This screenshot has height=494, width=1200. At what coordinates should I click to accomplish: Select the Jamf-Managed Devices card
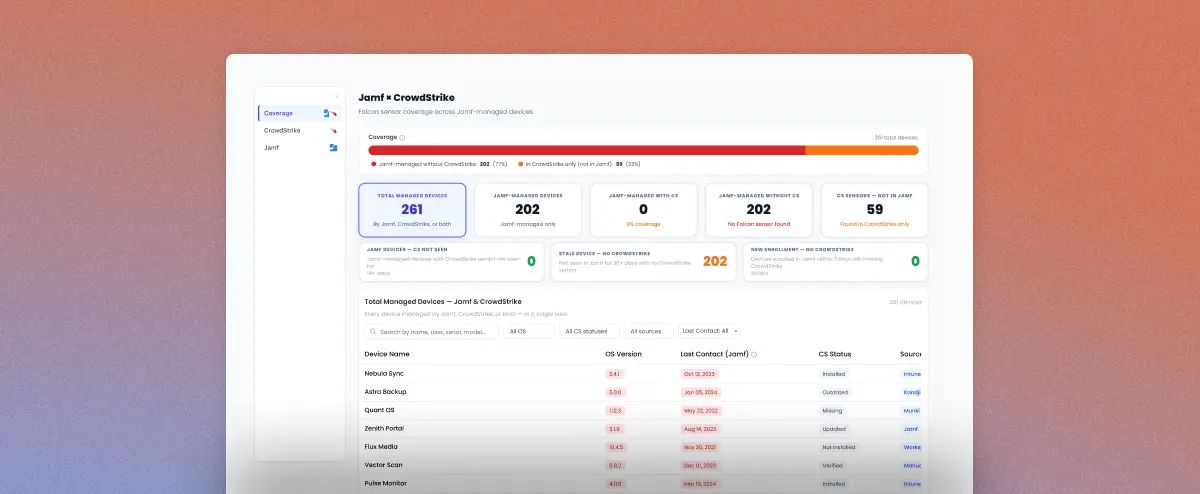pyautogui.click(x=528, y=210)
